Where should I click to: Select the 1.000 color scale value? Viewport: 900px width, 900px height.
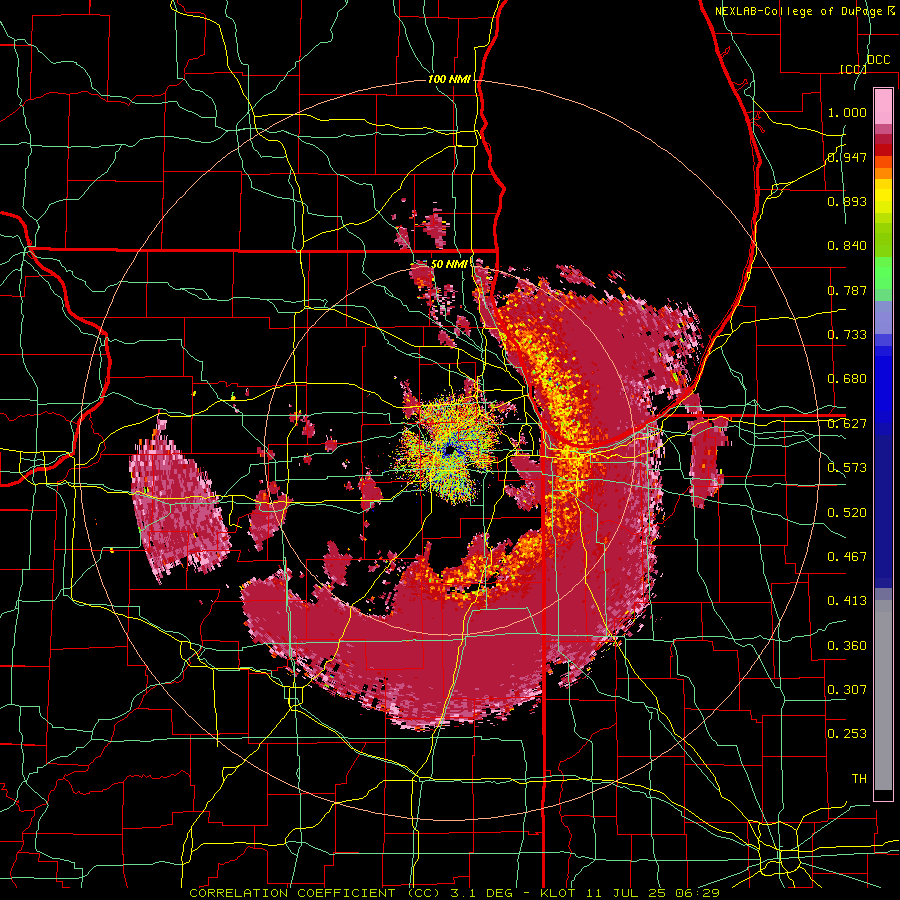(x=847, y=112)
